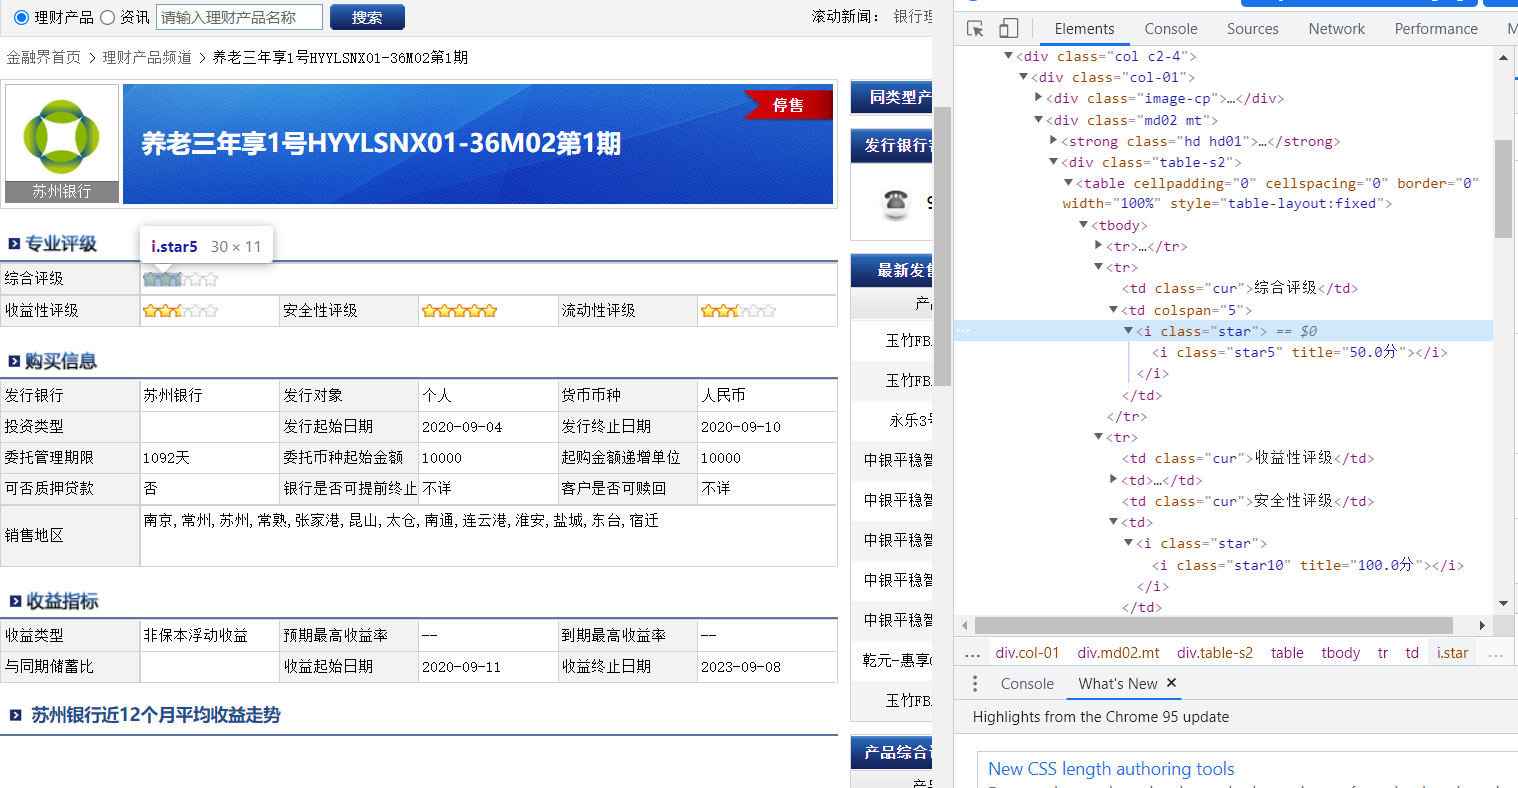
Task: Select the What's New drawer tab
Action: pyautogui.click(x=1118, y=684)
